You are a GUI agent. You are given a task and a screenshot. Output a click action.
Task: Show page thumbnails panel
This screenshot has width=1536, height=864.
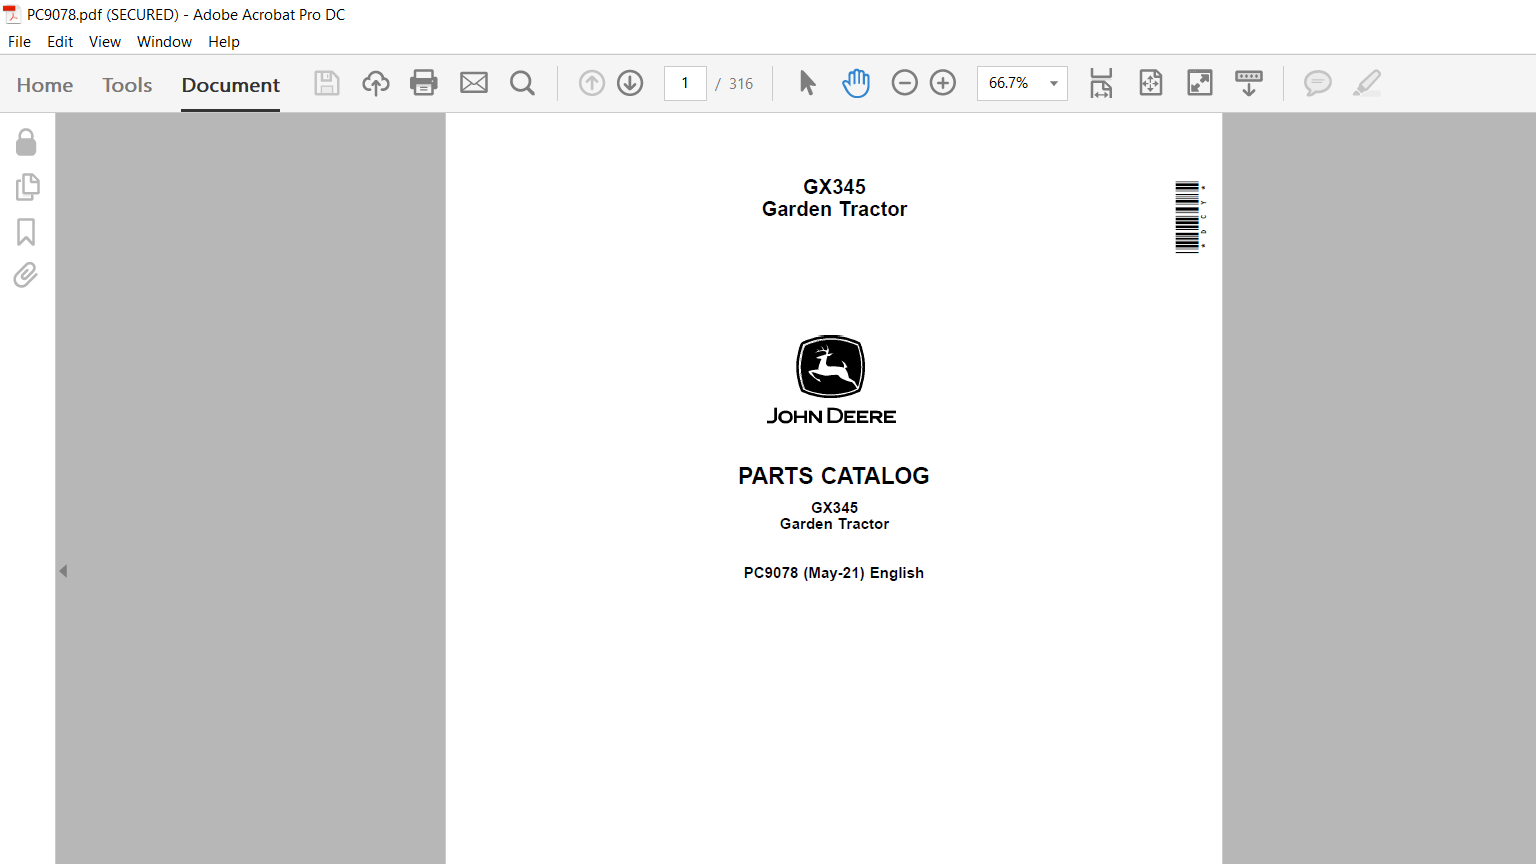pos(27,187)
